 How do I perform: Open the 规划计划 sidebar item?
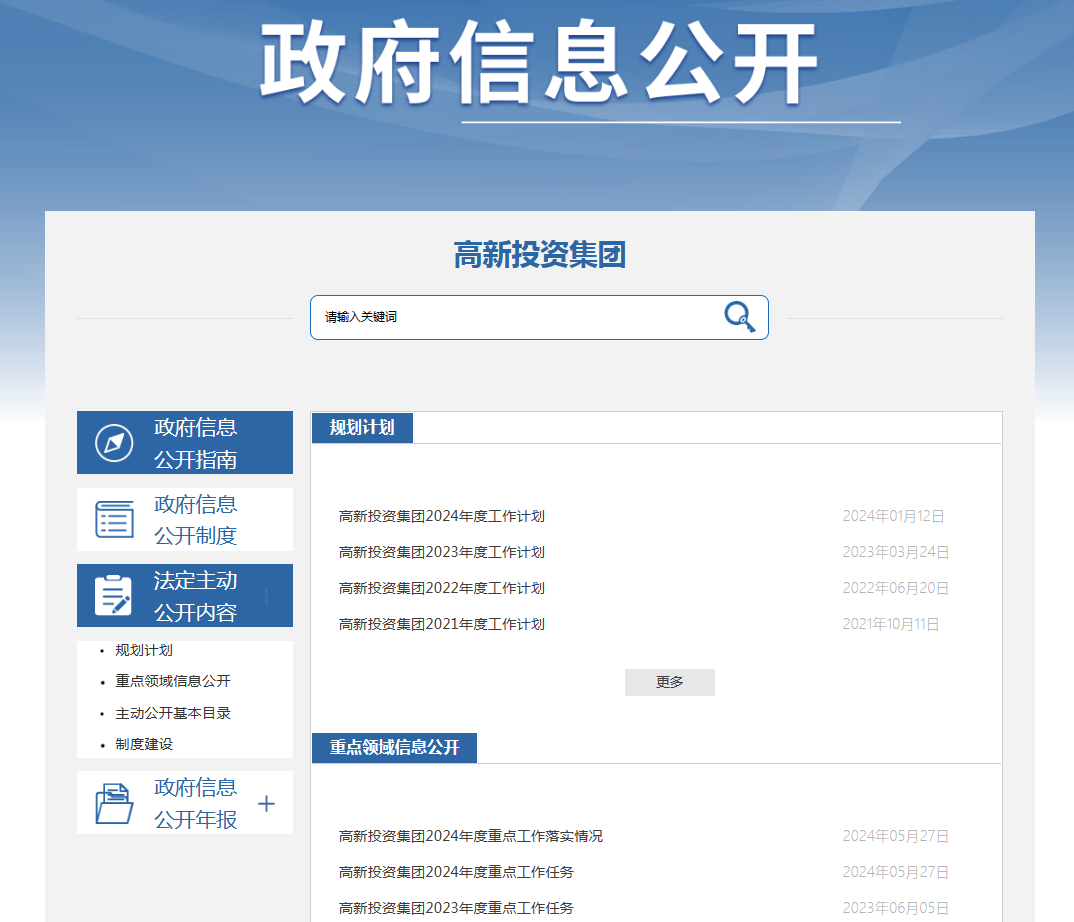[x=144, y=650]
